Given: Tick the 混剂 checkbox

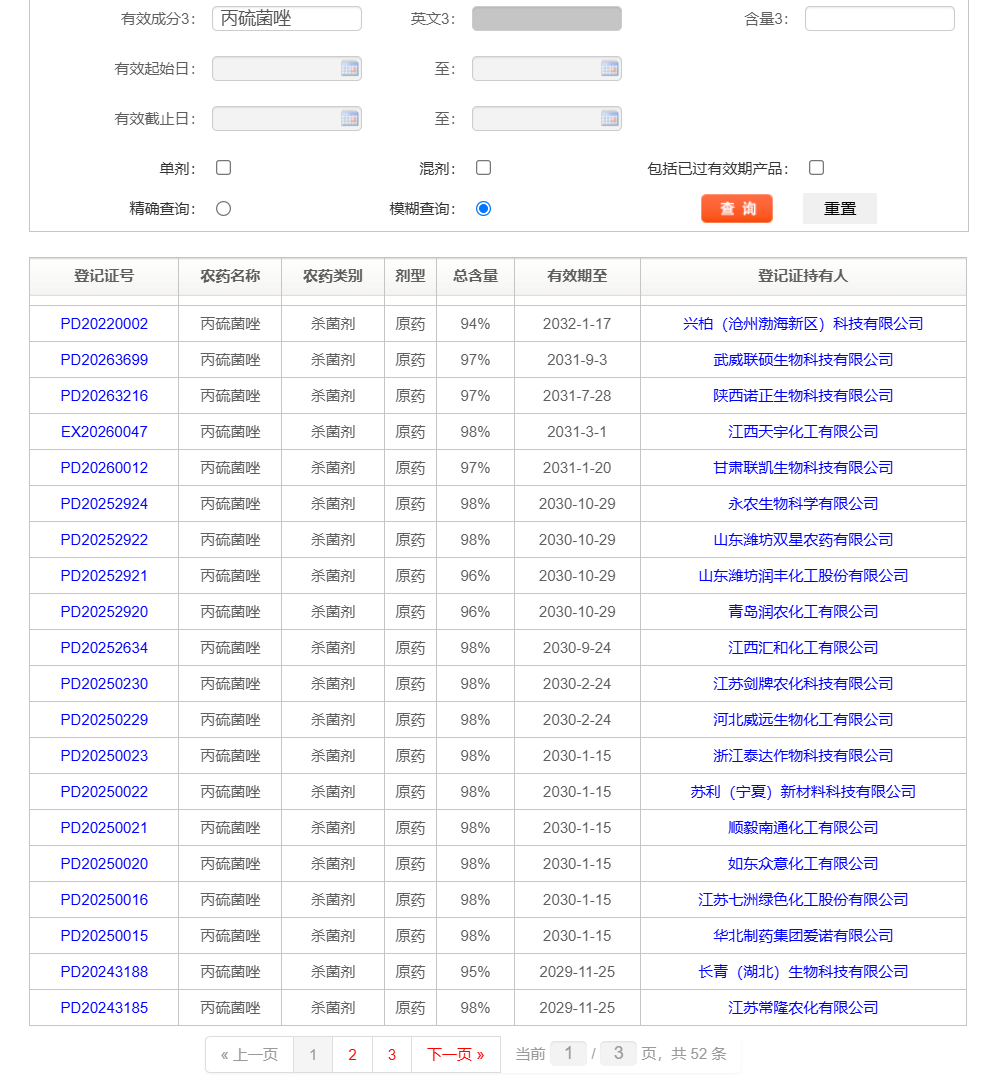Looking at the screenshot, I should tap(483, 168).
